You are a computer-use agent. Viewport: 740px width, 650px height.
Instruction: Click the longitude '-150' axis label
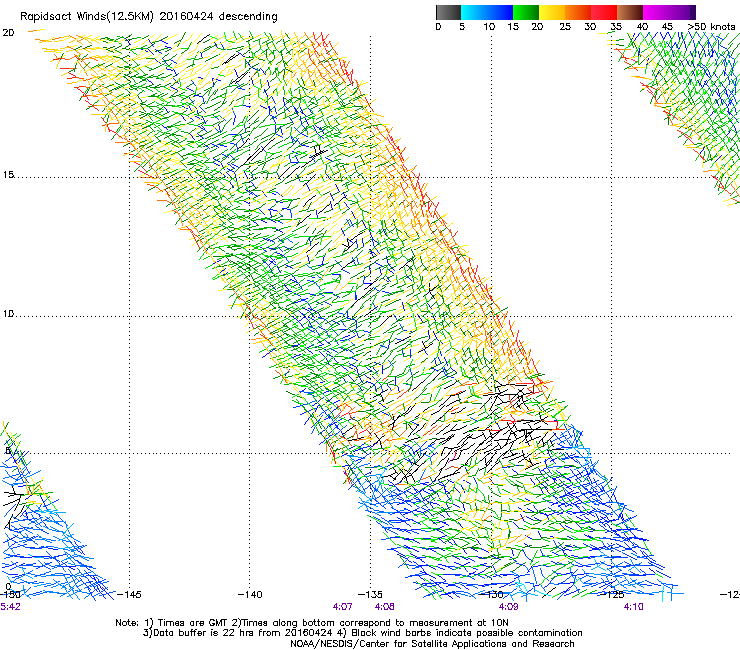click(10, 594)
